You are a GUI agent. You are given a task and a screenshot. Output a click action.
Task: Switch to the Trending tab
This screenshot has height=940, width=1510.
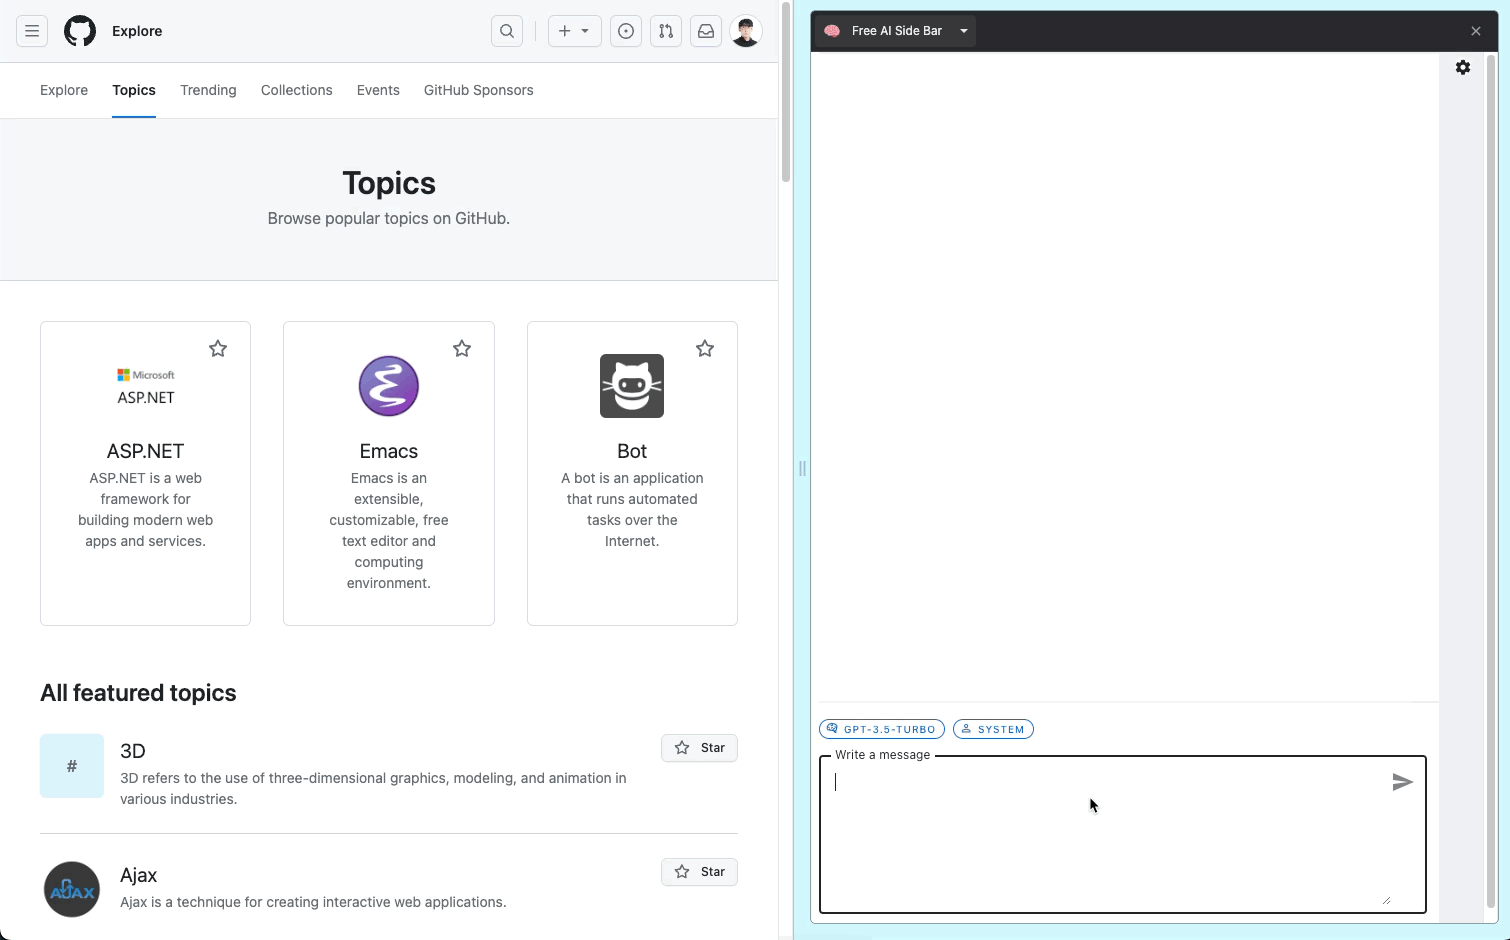[x=208, y=90]
